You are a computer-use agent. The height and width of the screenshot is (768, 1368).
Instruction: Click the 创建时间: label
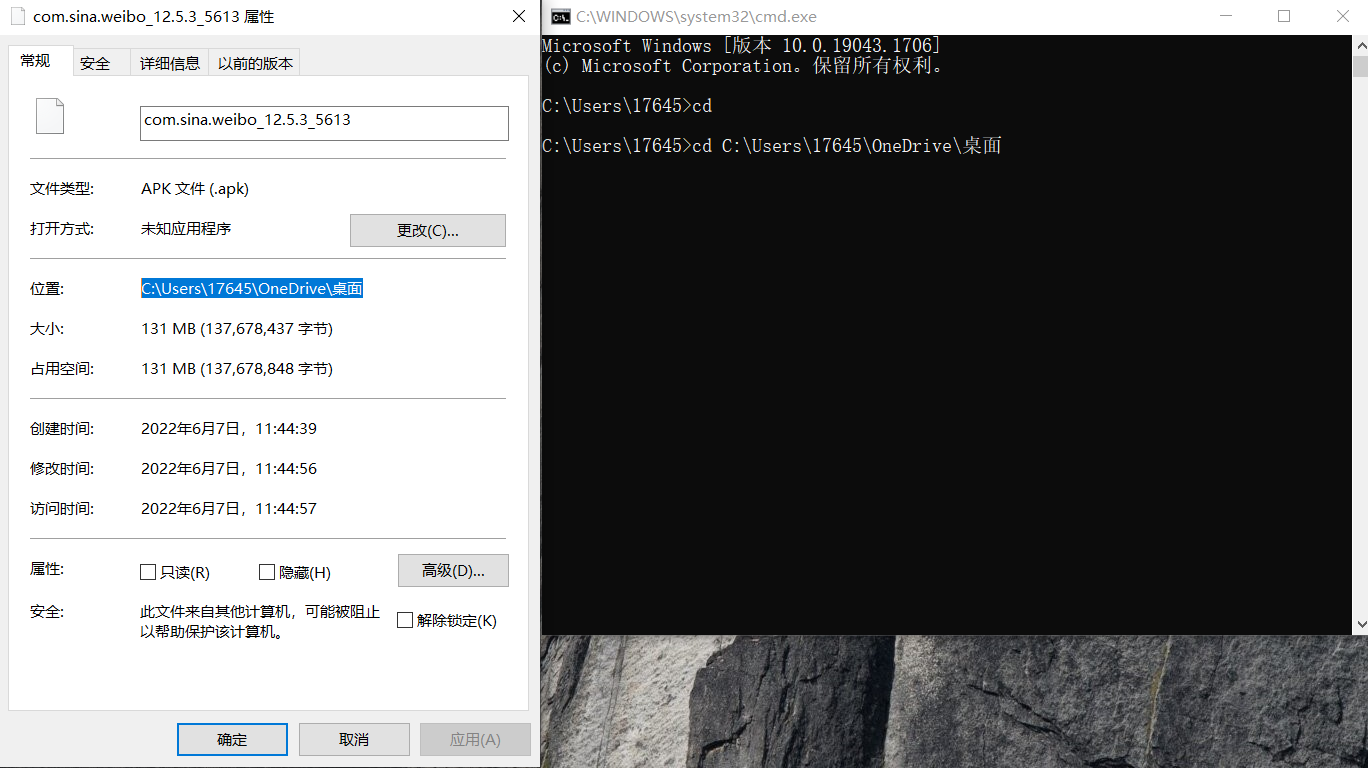coord(61,429)
